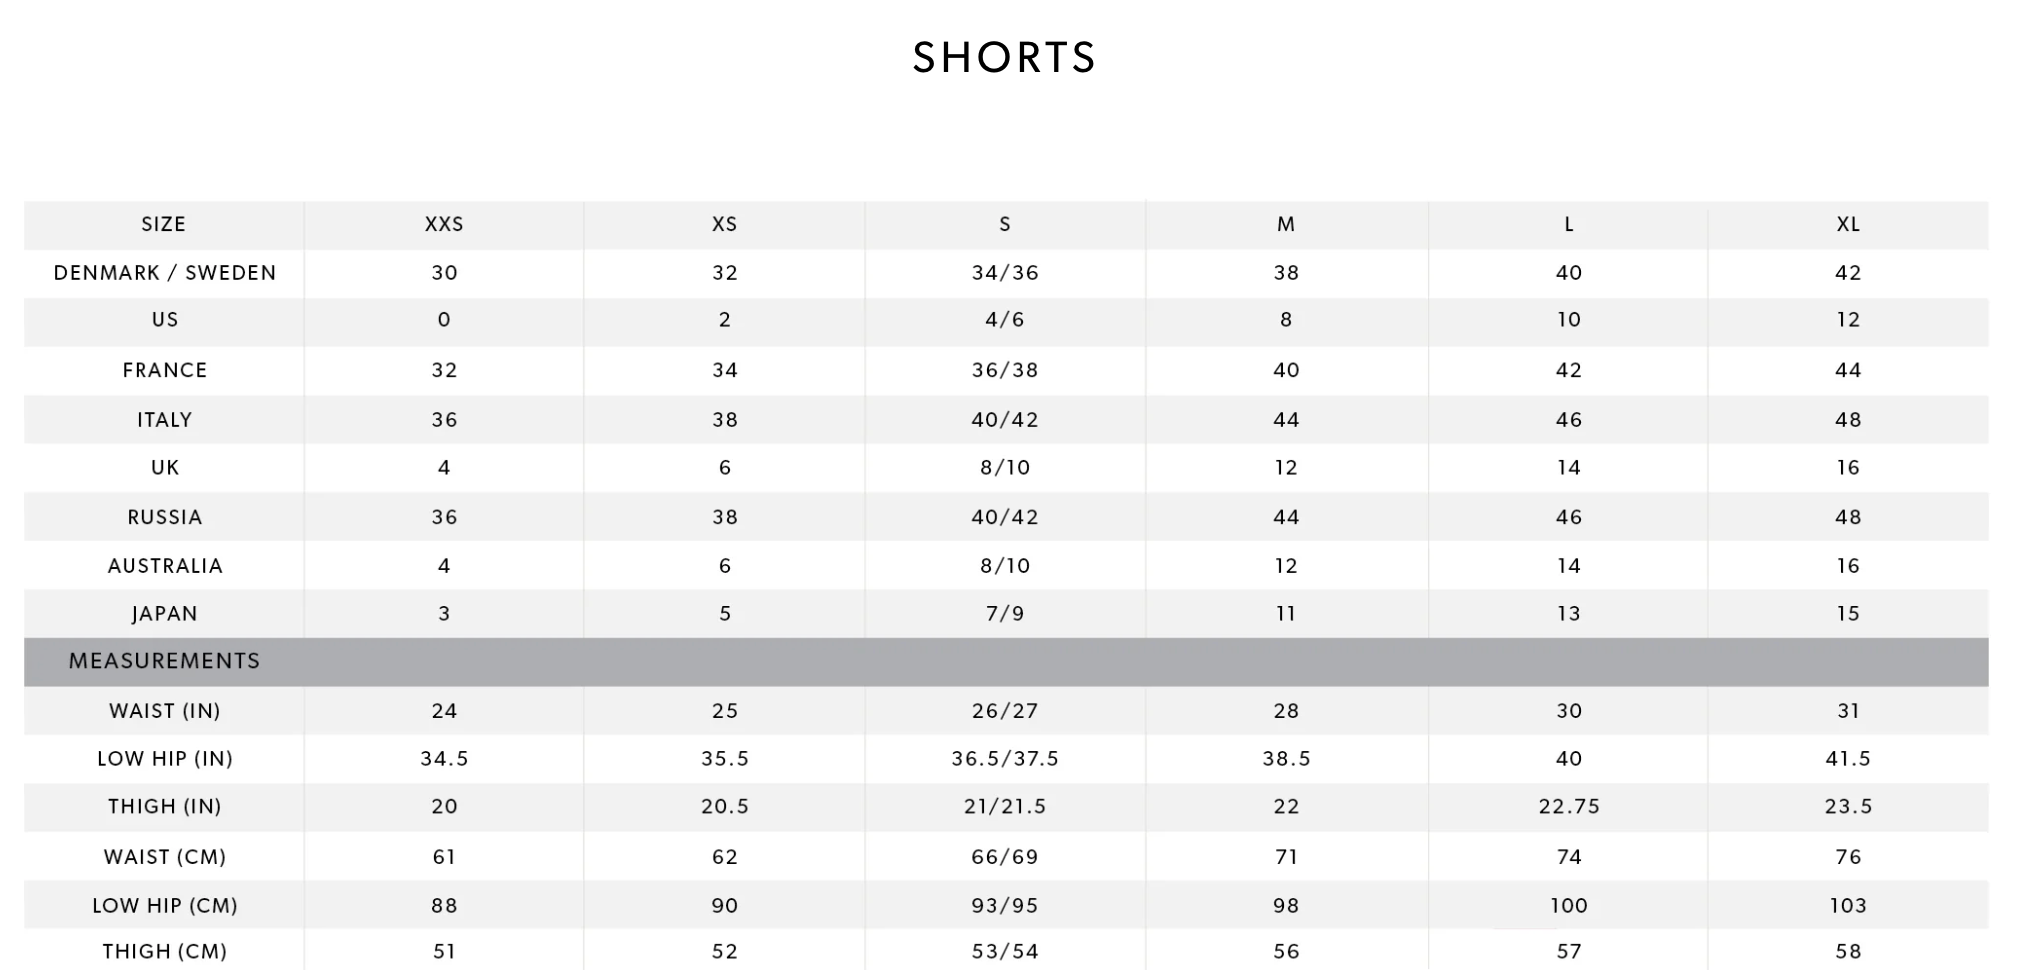Click the 103 low hip centimeters cell
The width and height of the screenshot is (2020, 970).
coord(1848,905)
